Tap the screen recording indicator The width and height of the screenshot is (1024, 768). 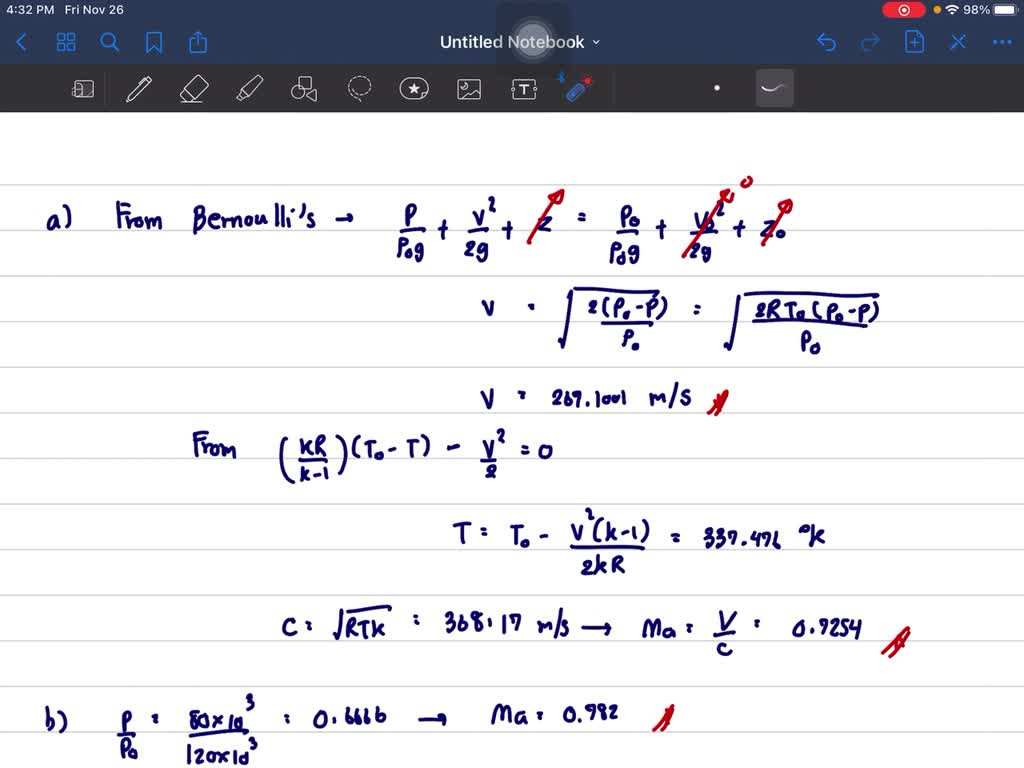pos(904,10)
